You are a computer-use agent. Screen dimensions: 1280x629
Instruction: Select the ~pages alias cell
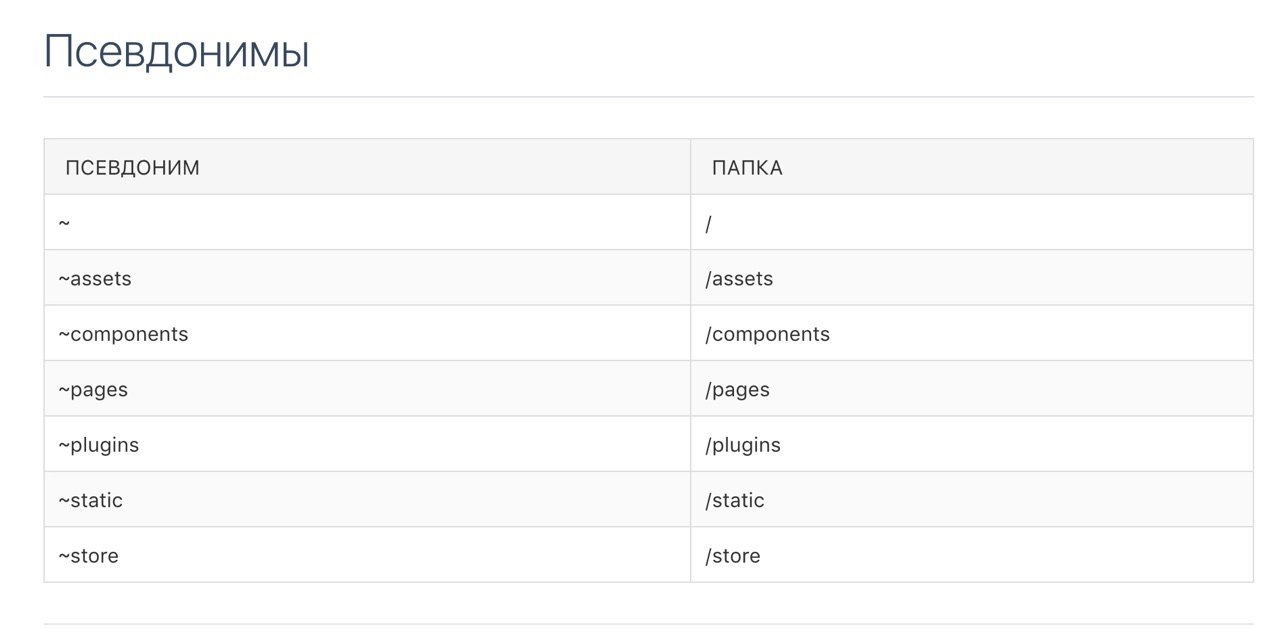367,389
